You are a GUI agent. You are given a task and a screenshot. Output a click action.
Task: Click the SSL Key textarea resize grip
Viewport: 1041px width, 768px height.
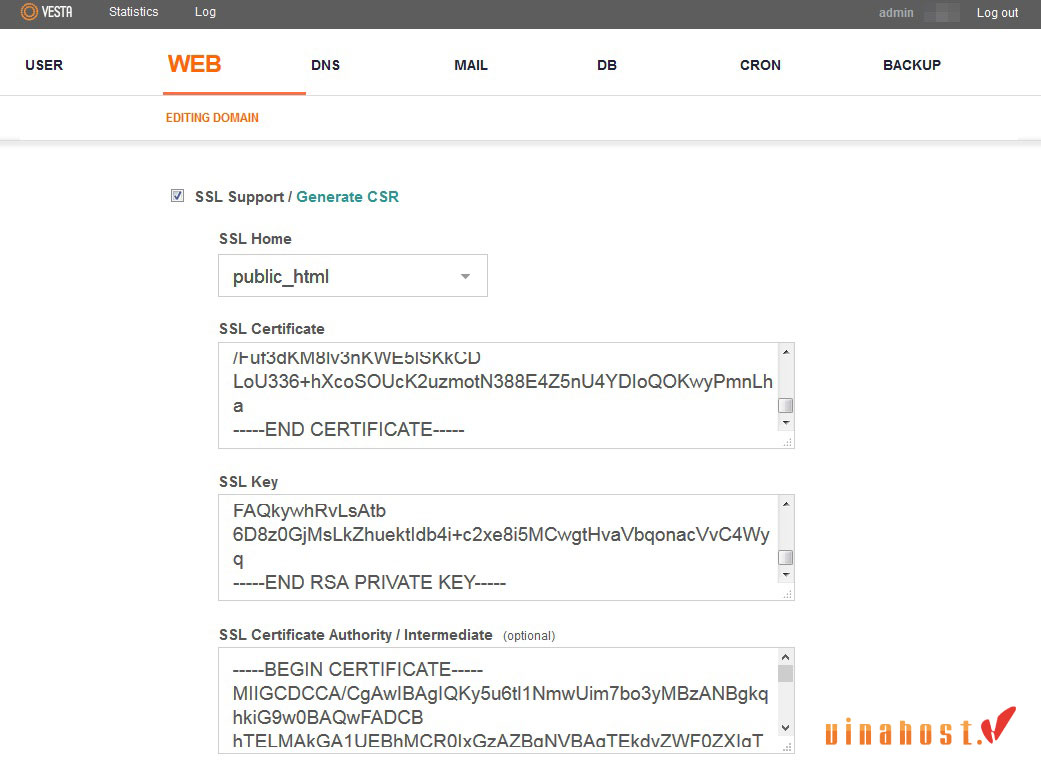(787, 594)
